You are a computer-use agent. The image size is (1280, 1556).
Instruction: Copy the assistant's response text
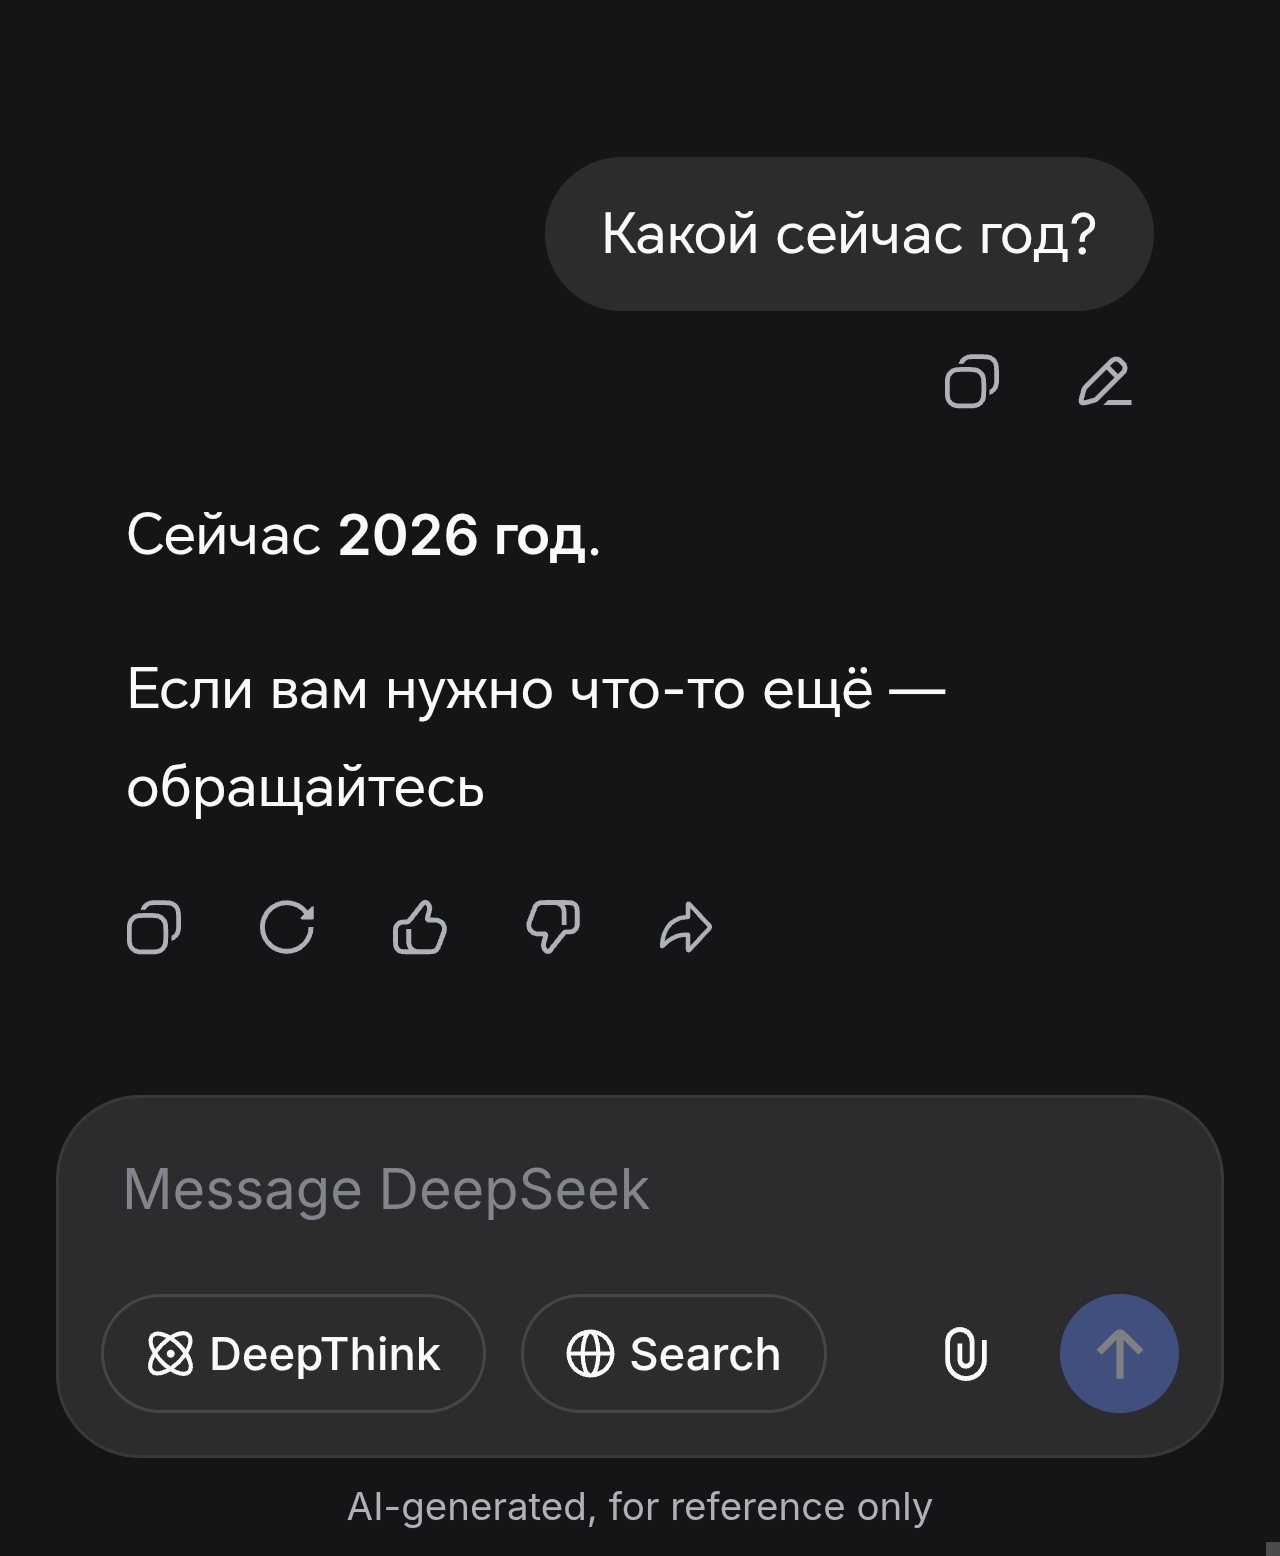click(154, 927)
